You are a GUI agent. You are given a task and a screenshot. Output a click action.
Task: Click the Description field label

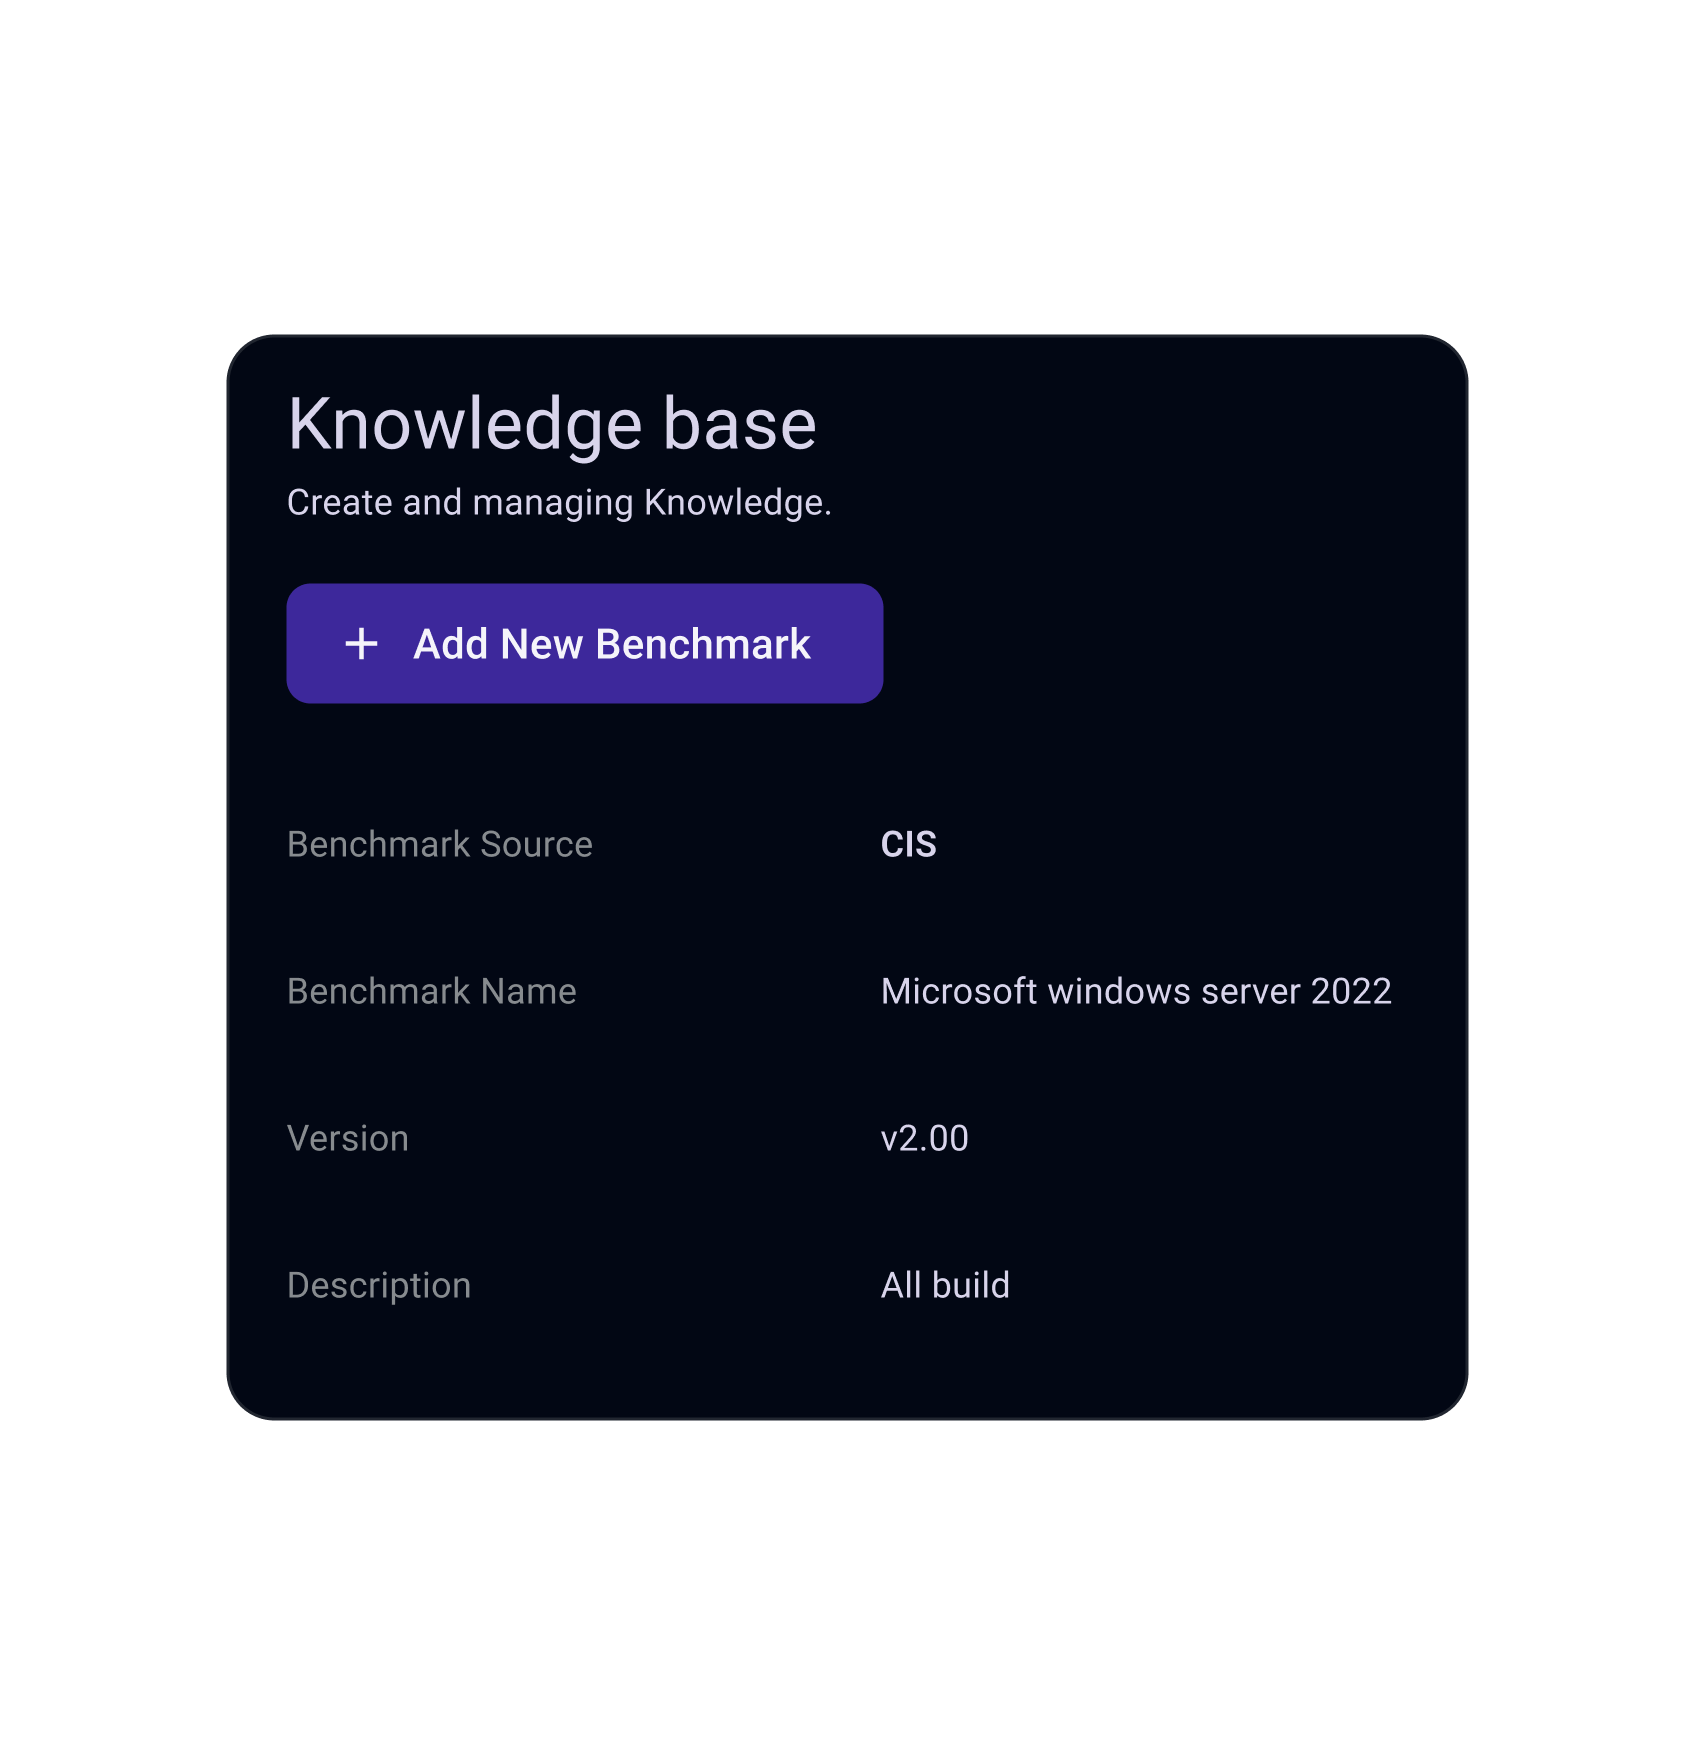378,1286
